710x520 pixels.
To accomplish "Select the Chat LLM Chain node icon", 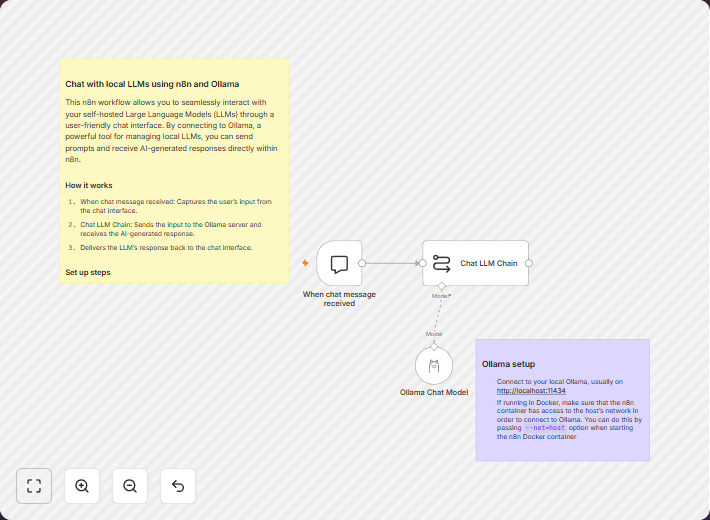I will 441,263.
